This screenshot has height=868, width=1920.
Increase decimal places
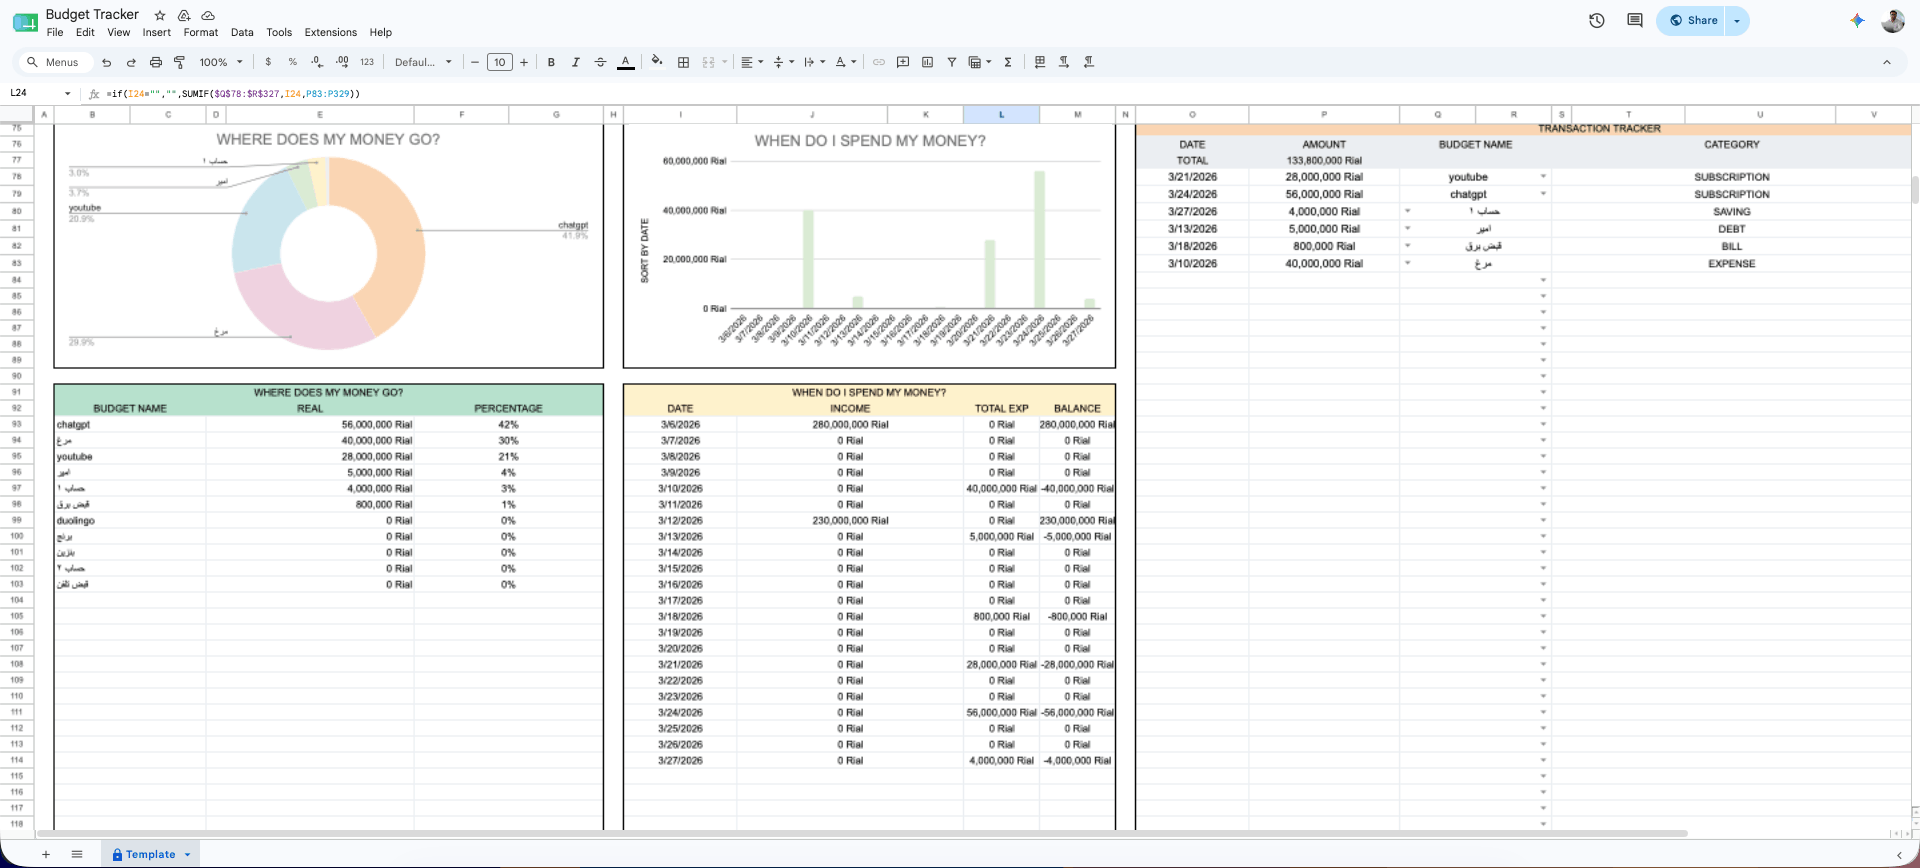click(x=342, y=62)
